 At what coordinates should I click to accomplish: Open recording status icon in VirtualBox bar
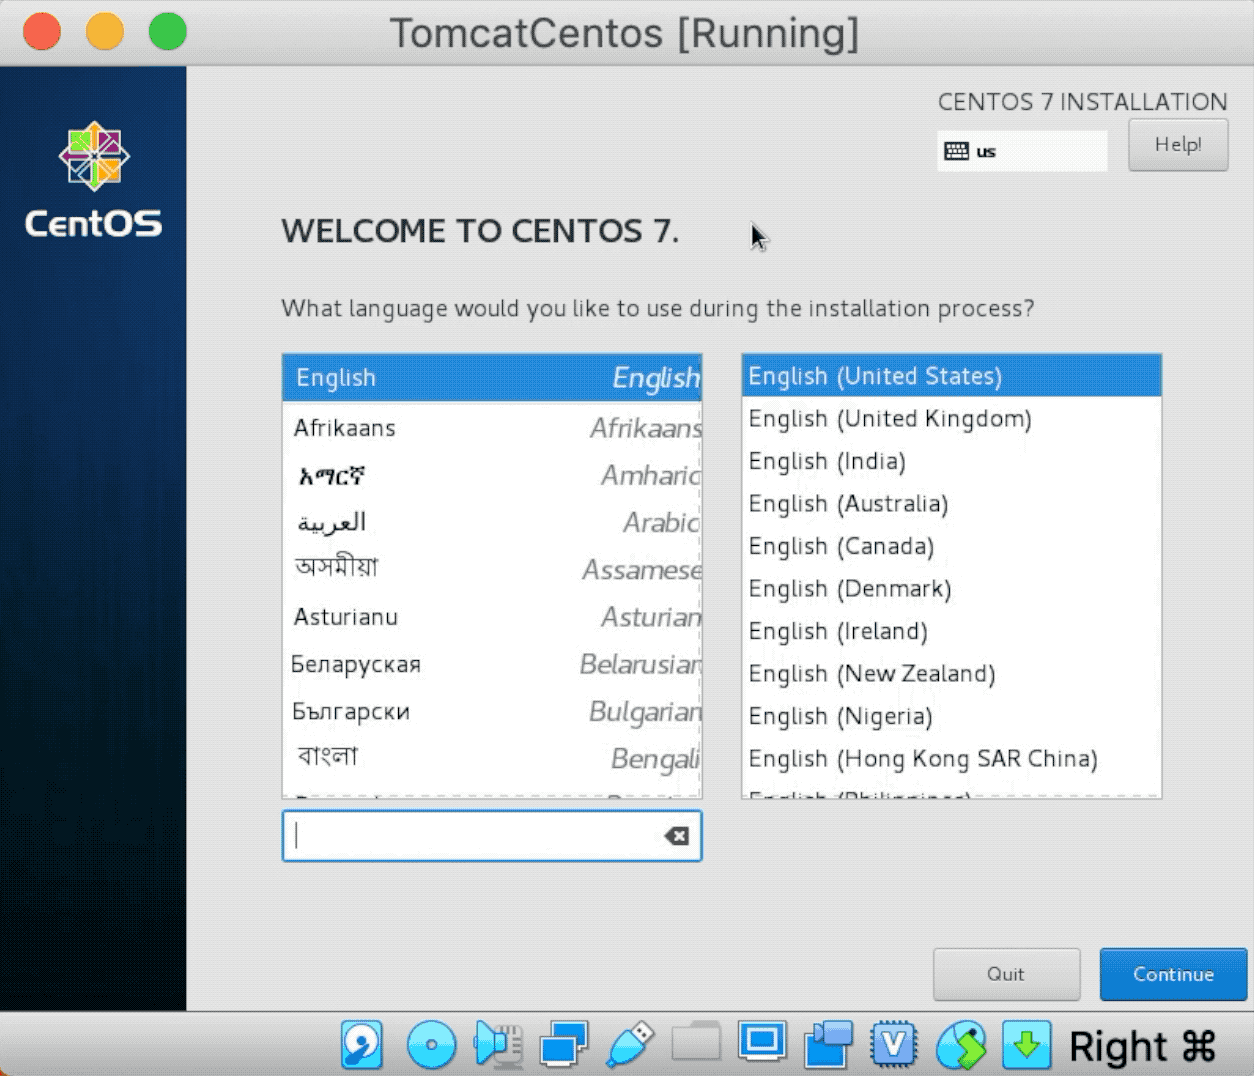click(829, 1045)
